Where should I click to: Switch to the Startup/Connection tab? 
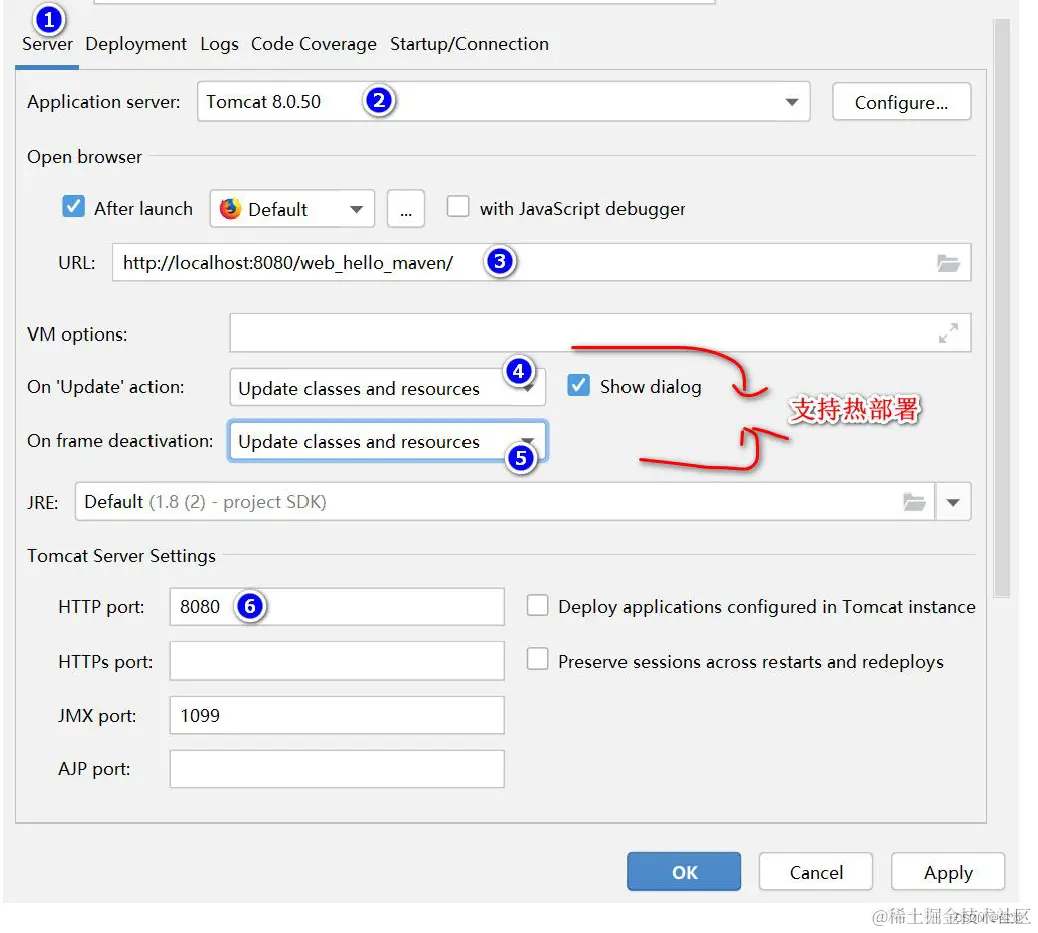click(x=469, y=44)
